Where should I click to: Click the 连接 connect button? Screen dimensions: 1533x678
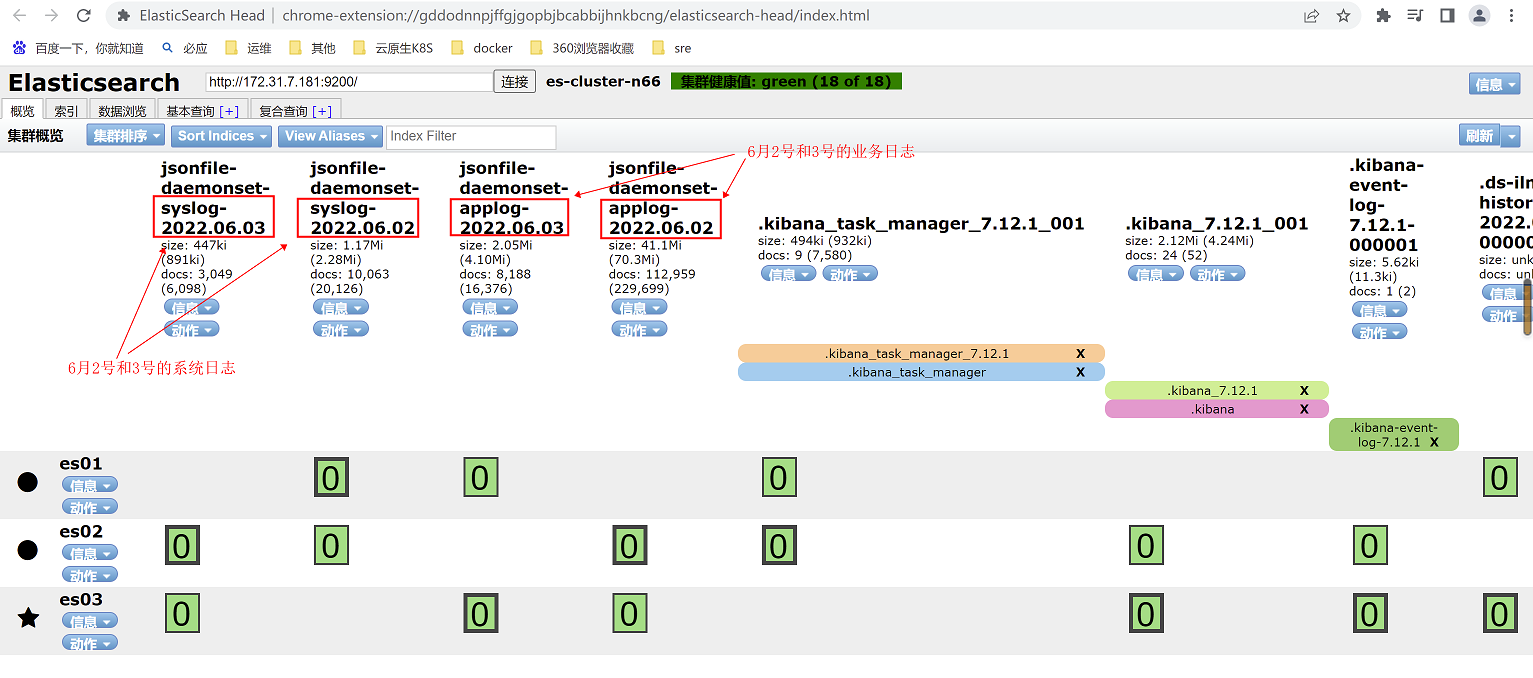(x=515, y=82)
